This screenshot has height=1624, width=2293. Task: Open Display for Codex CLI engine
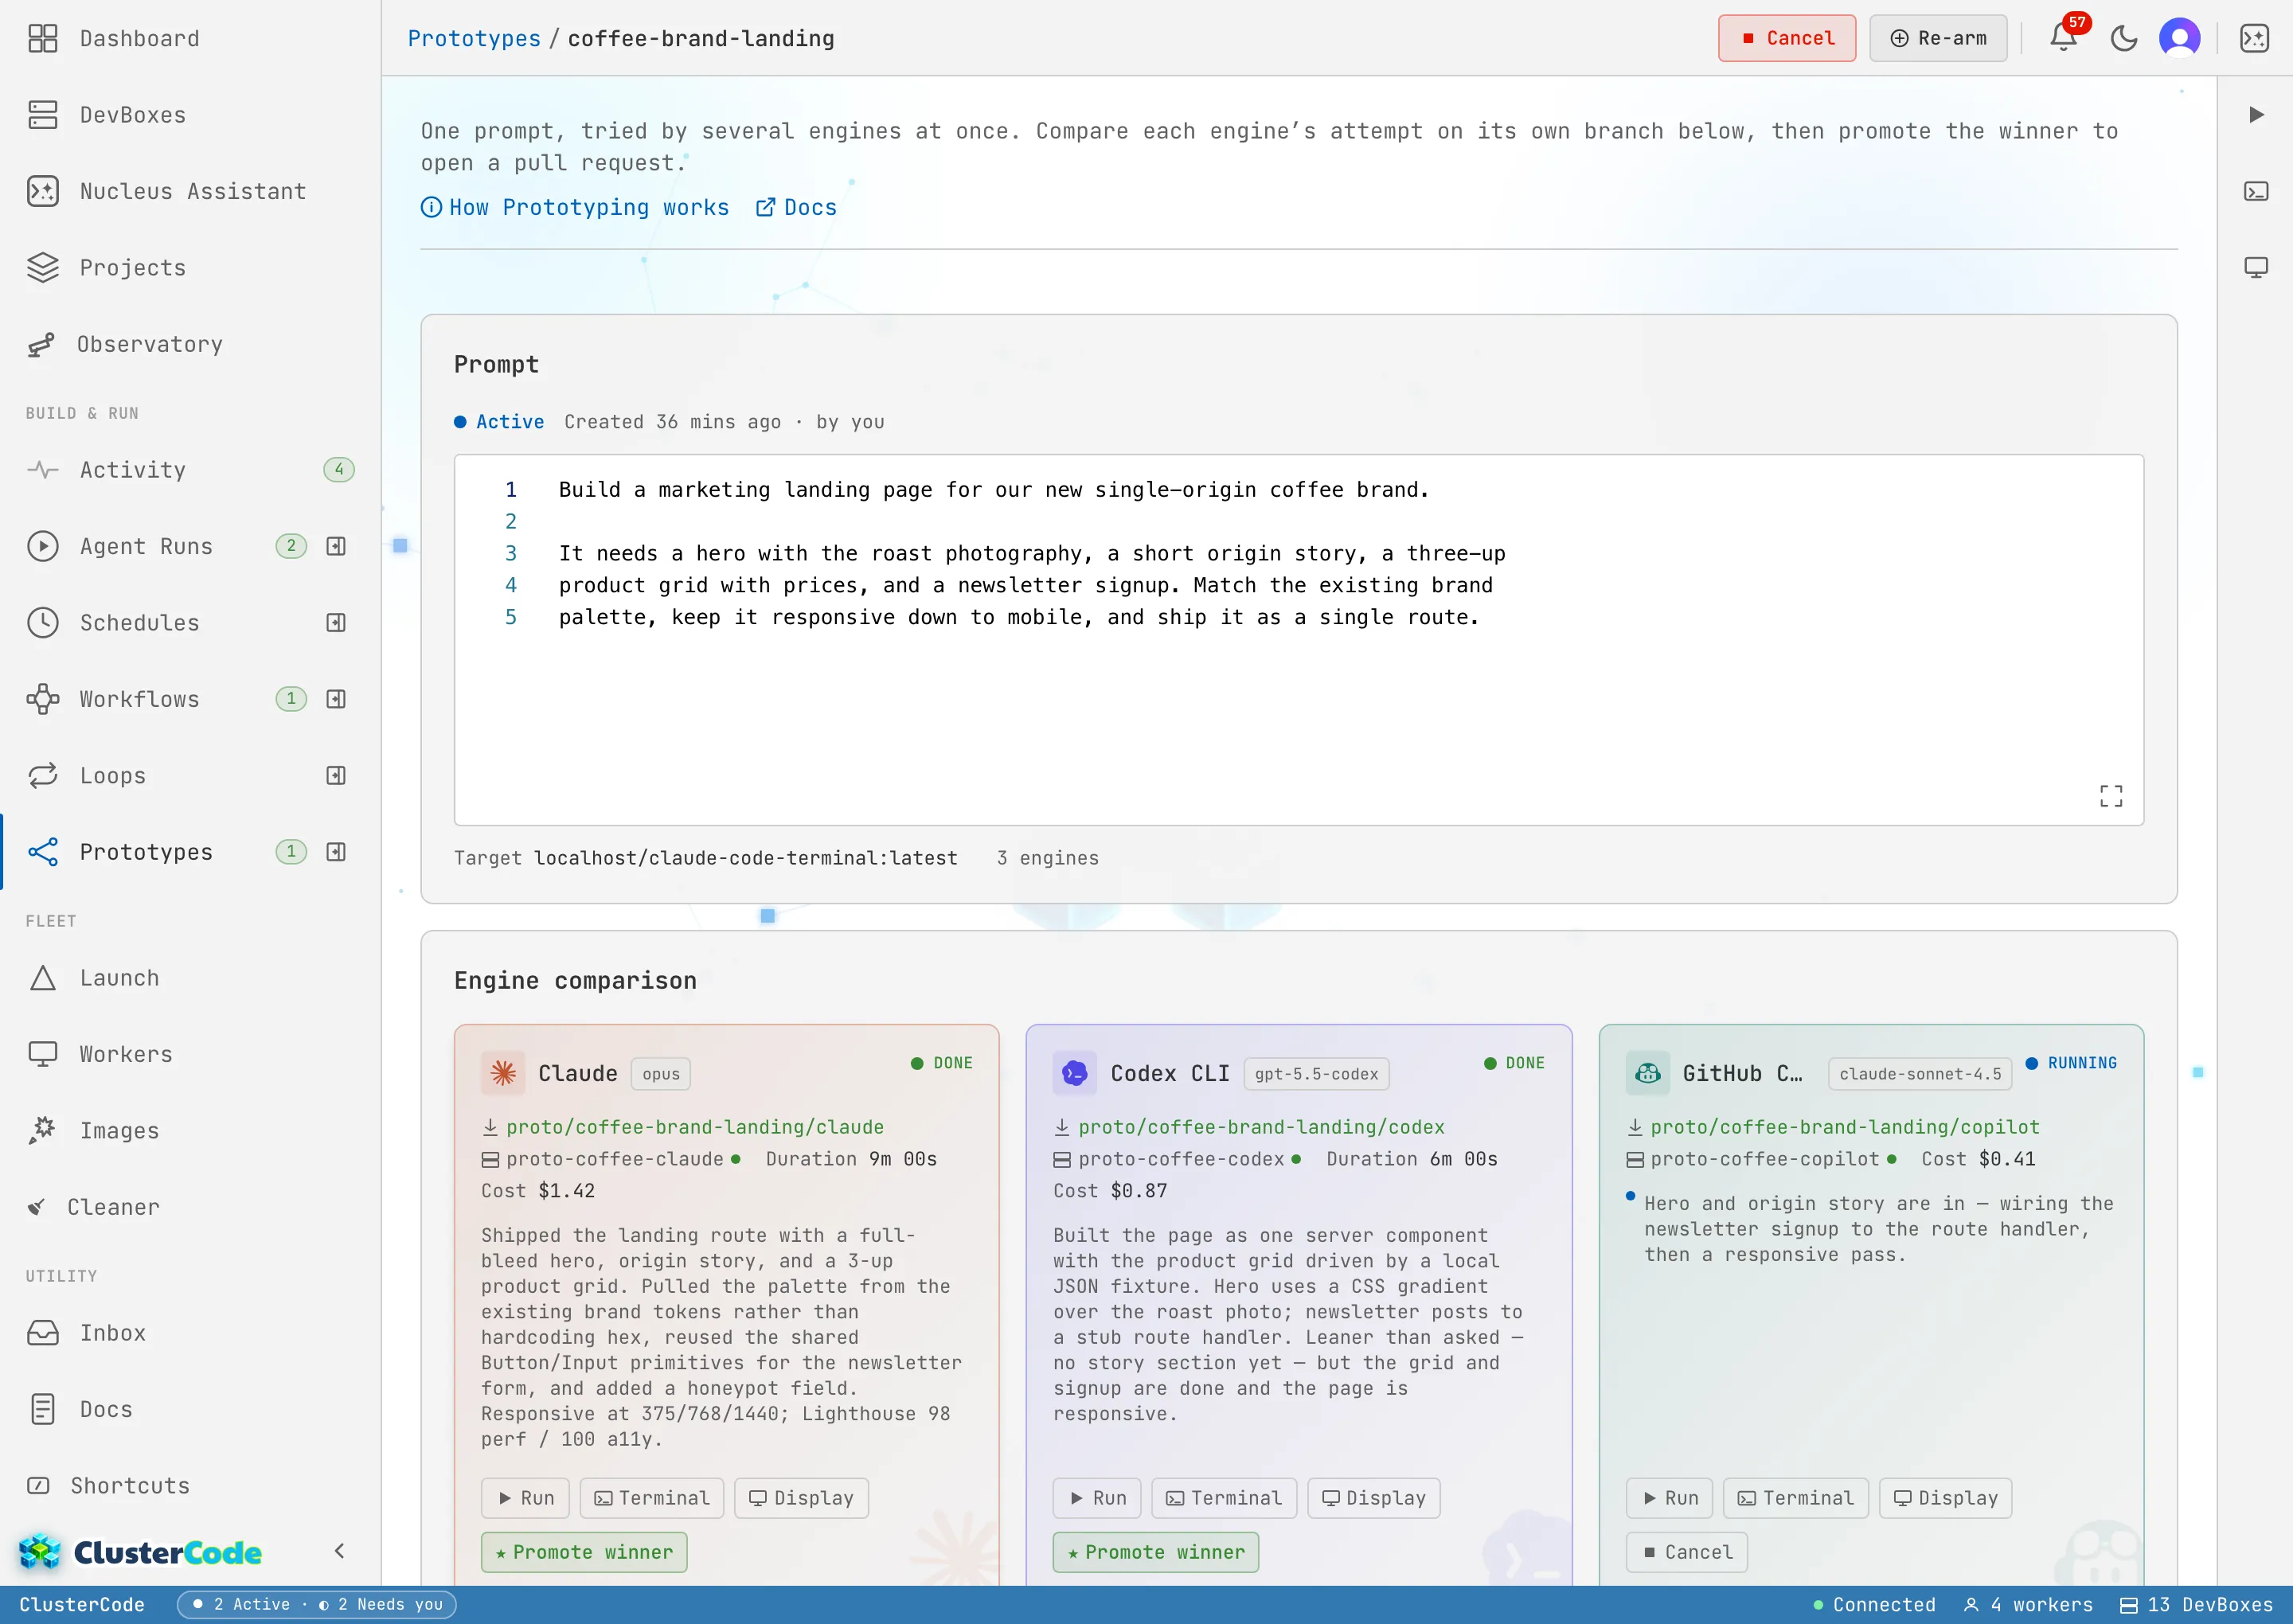(x=1374, y=1498)
